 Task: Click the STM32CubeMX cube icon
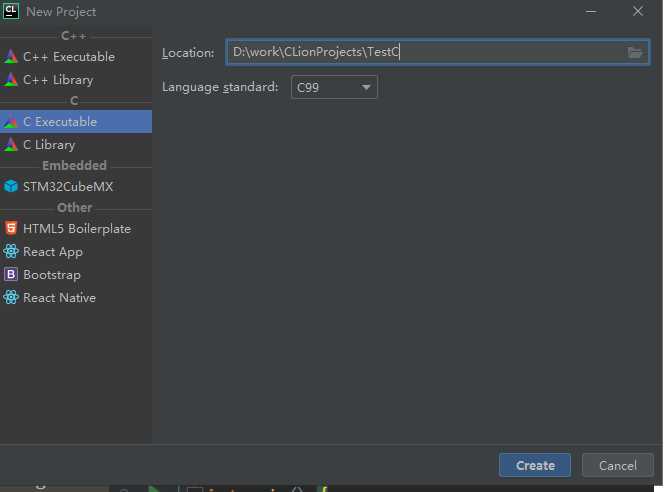[11, 186]
